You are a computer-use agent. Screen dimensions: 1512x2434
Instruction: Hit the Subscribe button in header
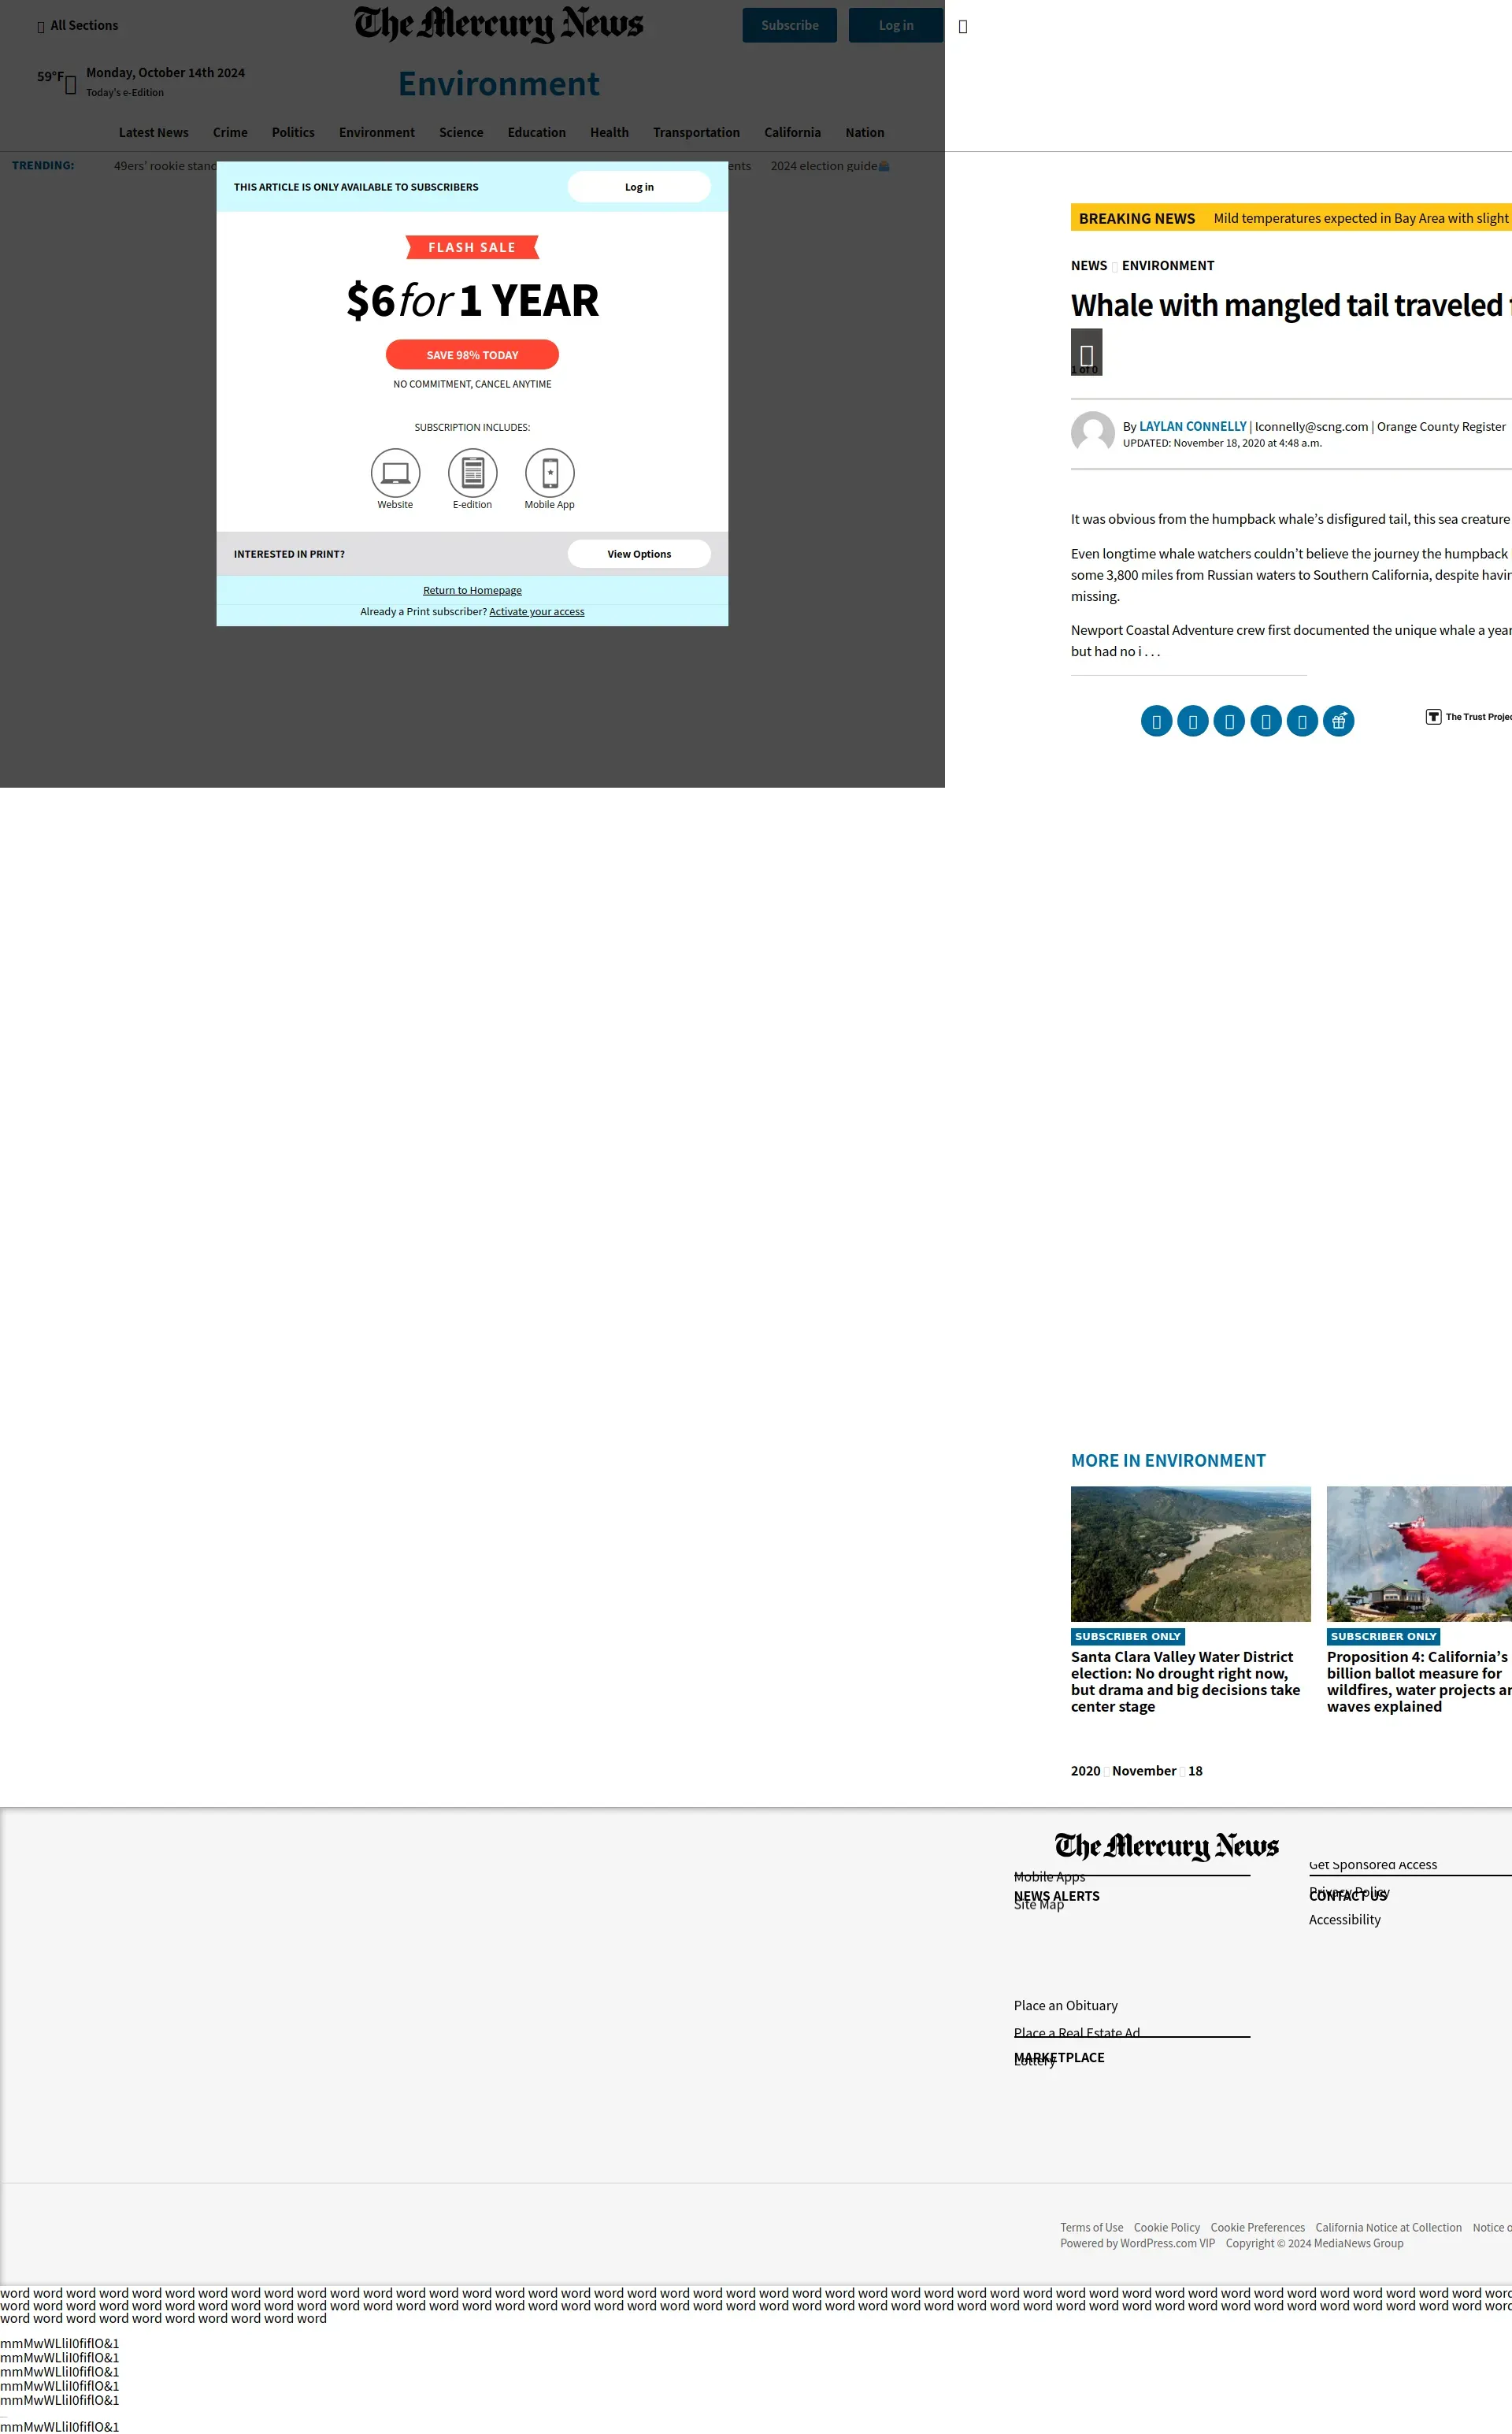789,26
